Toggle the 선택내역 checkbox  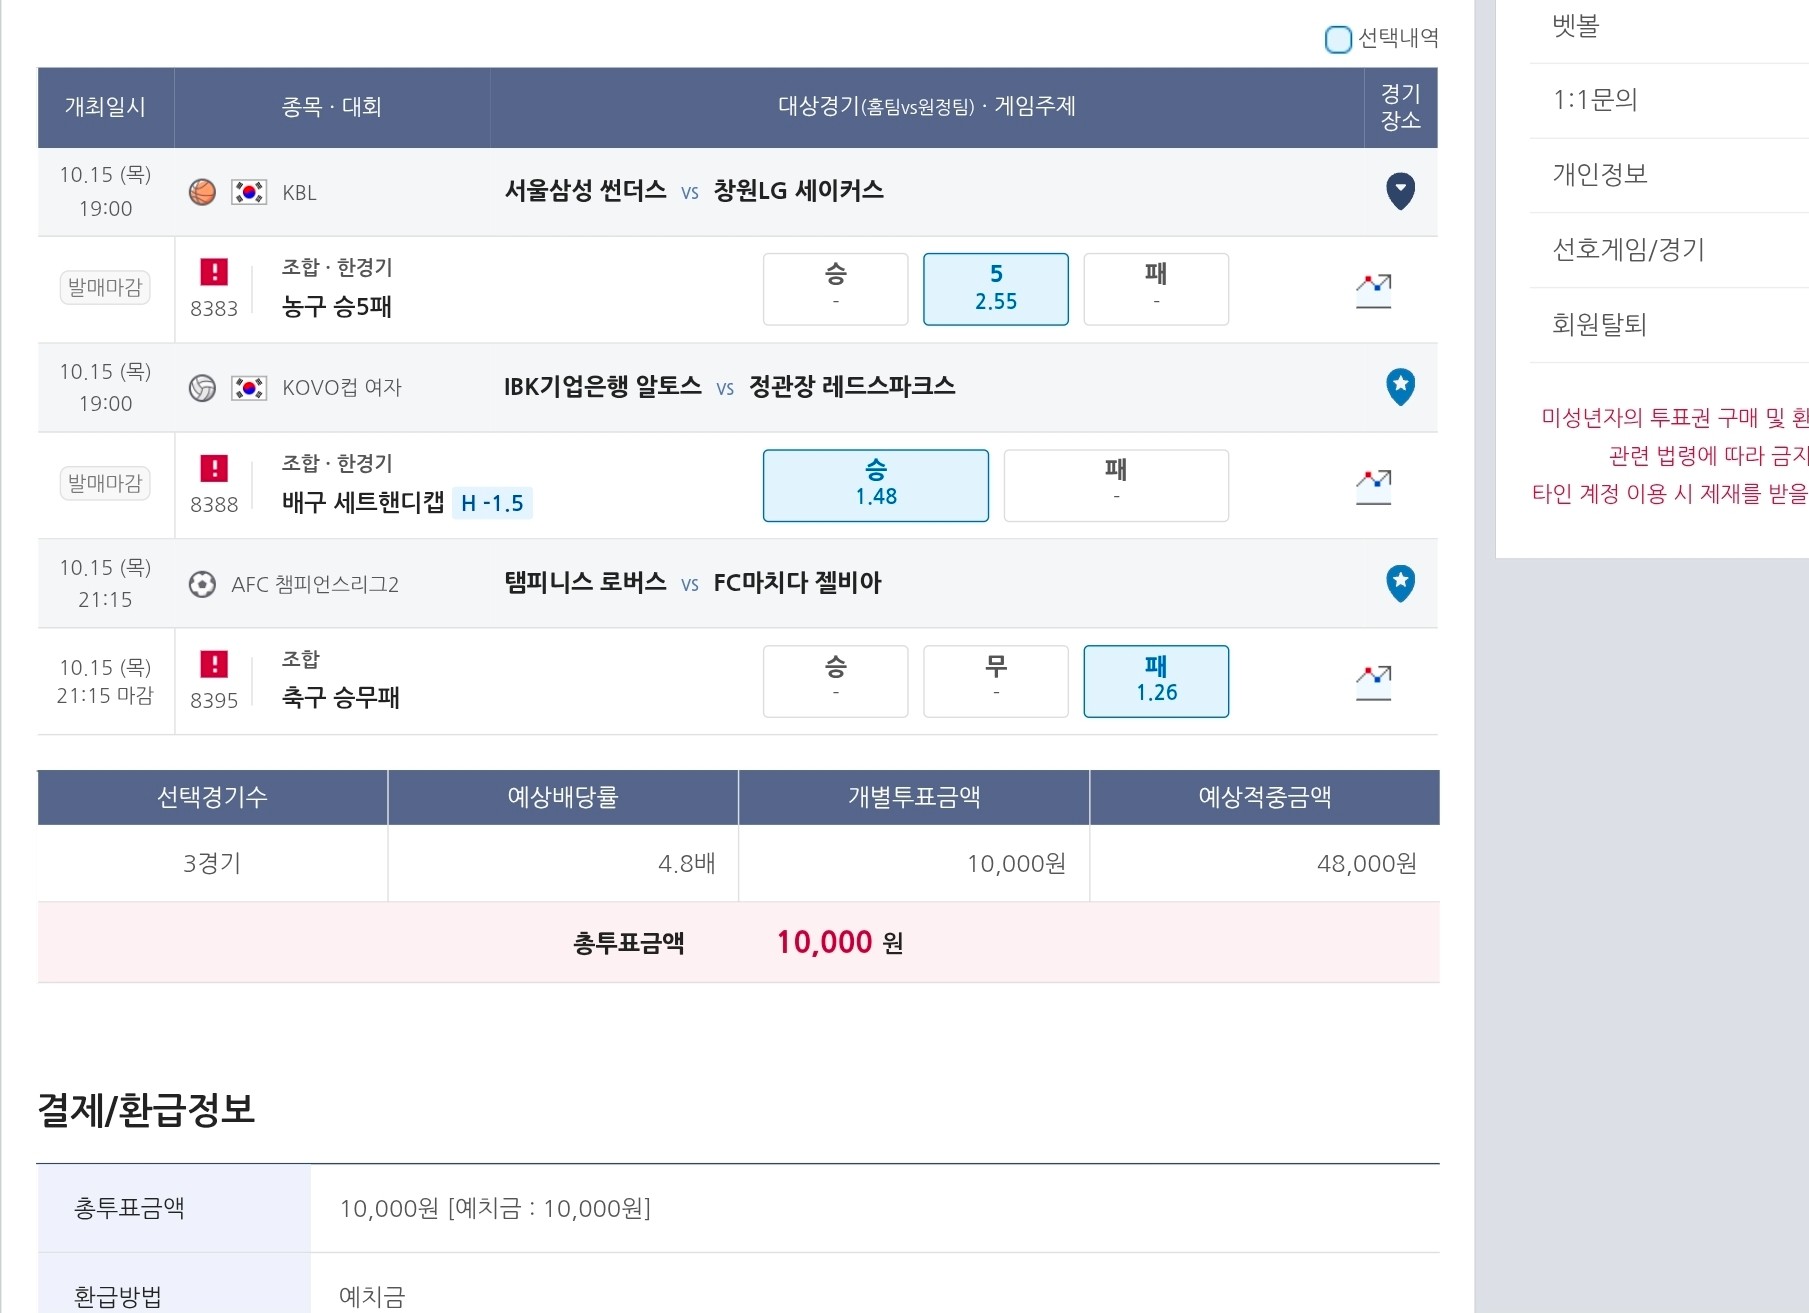click(1338, 40)
